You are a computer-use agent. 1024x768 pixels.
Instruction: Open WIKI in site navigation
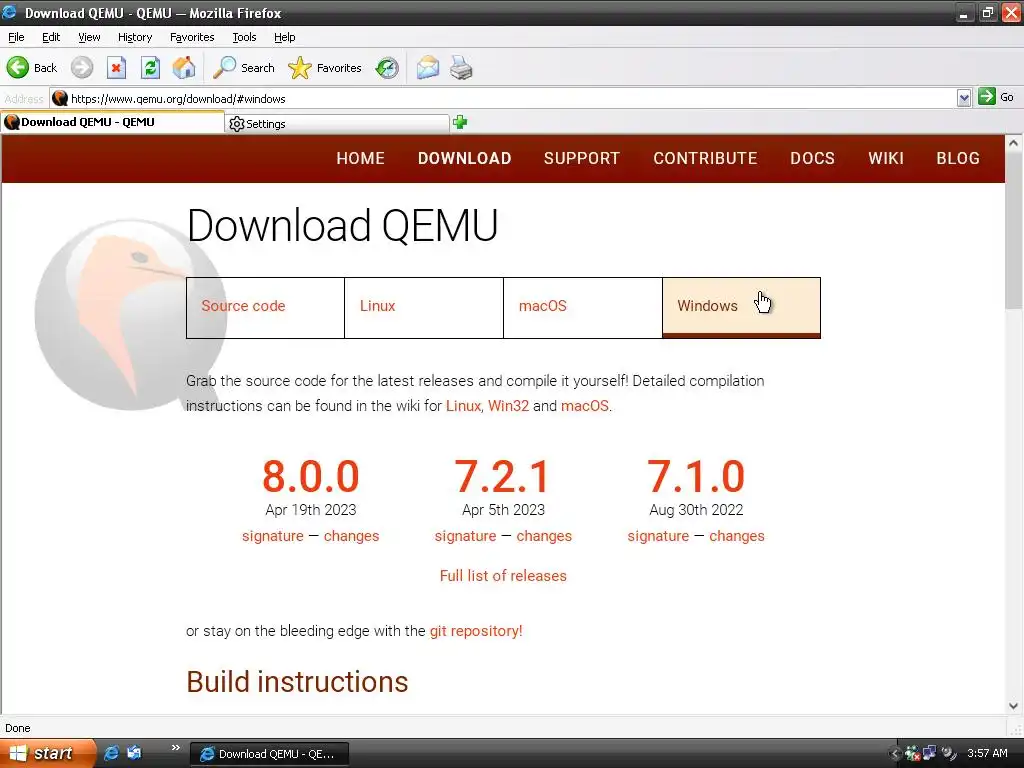click(x=886, y=158)
